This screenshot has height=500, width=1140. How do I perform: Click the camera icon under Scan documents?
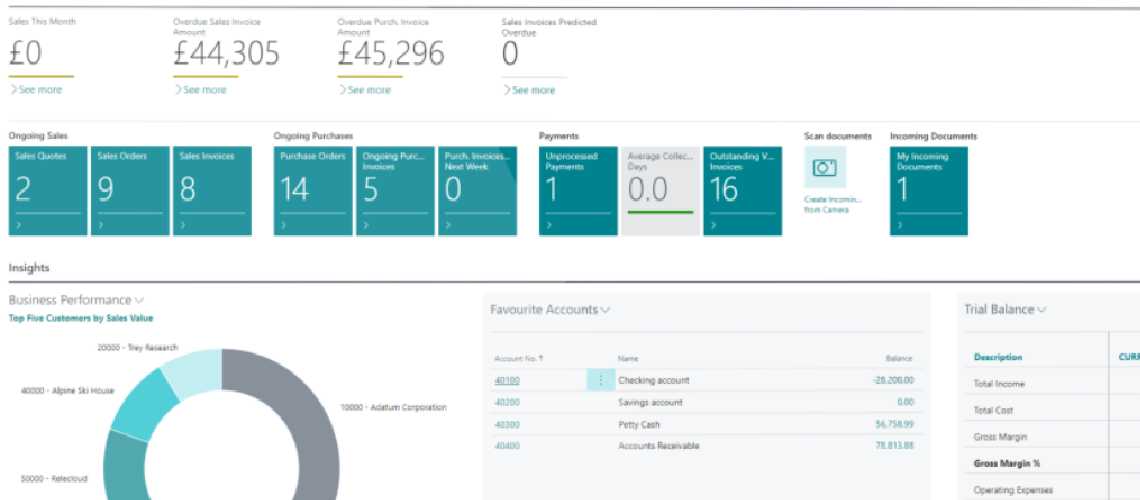point(824,168)
